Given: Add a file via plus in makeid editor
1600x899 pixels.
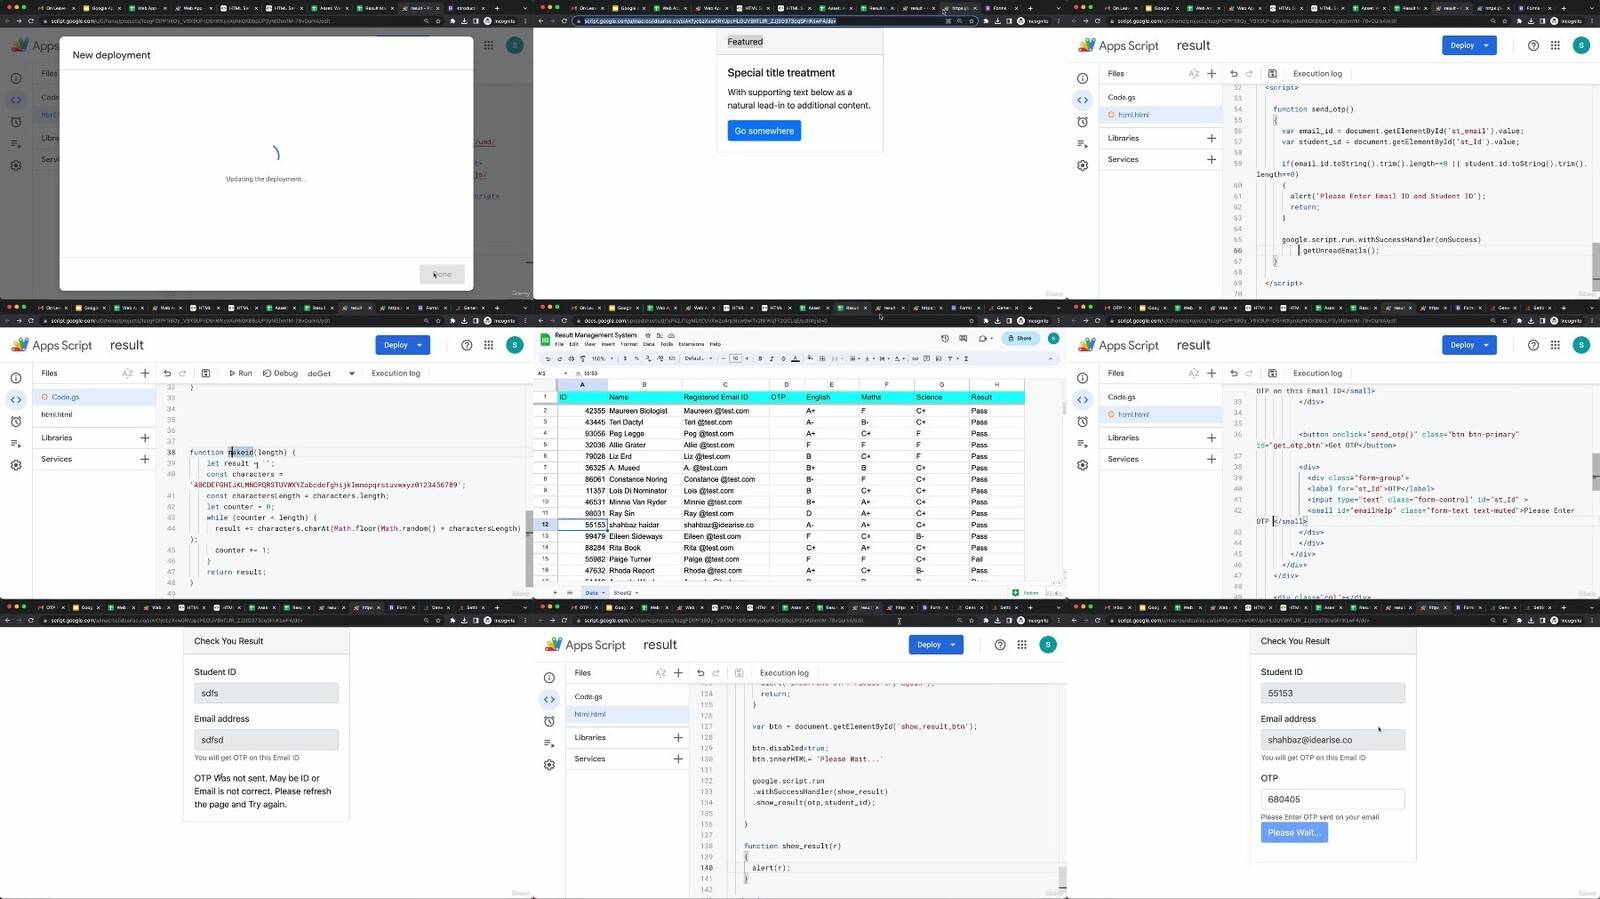Looking at the screenshot, I should pos(145,373).
